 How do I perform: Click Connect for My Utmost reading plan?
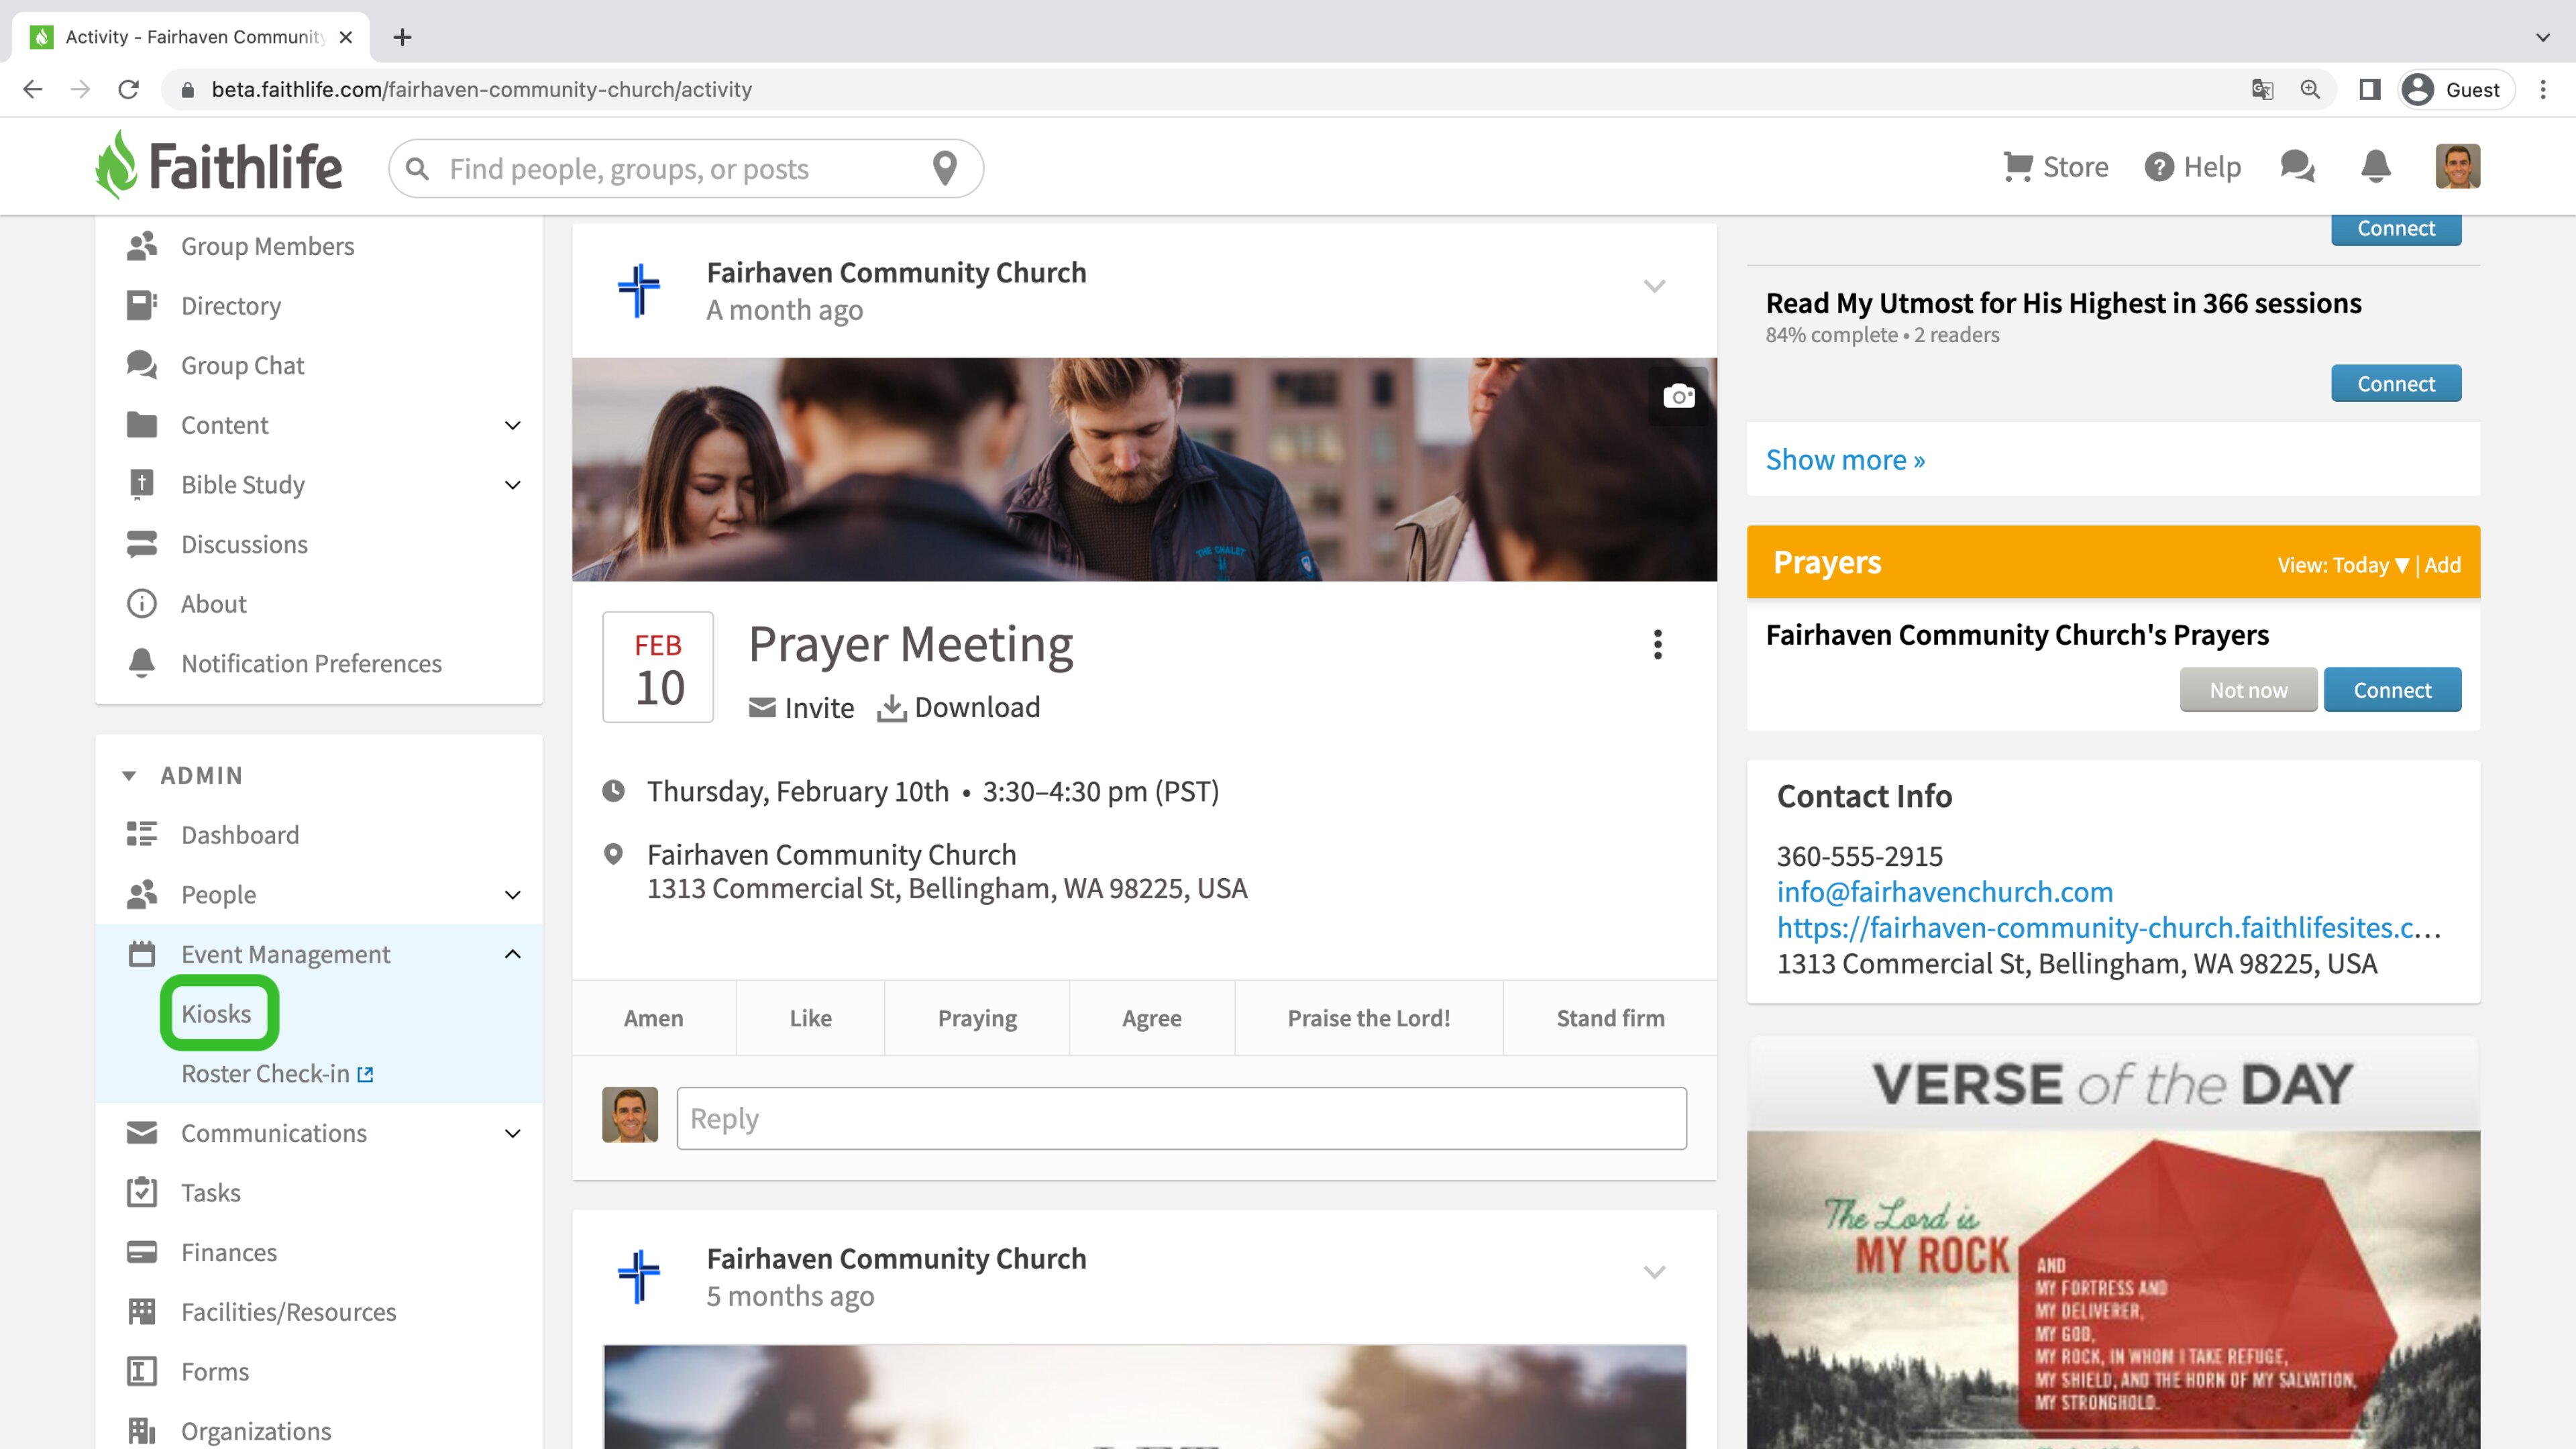click(2396, 383)
